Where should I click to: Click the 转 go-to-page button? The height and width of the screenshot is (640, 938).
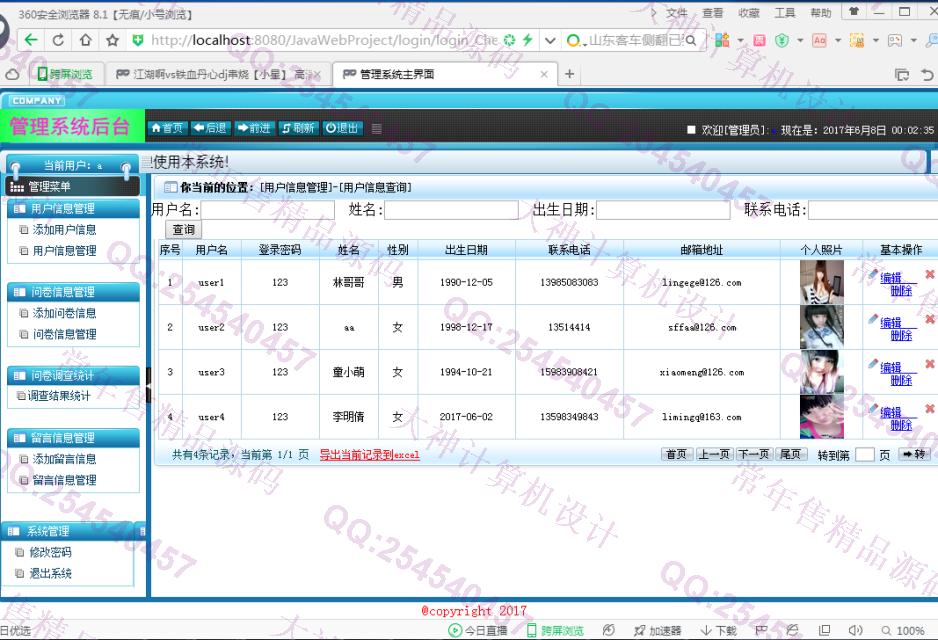click(914, 455)
